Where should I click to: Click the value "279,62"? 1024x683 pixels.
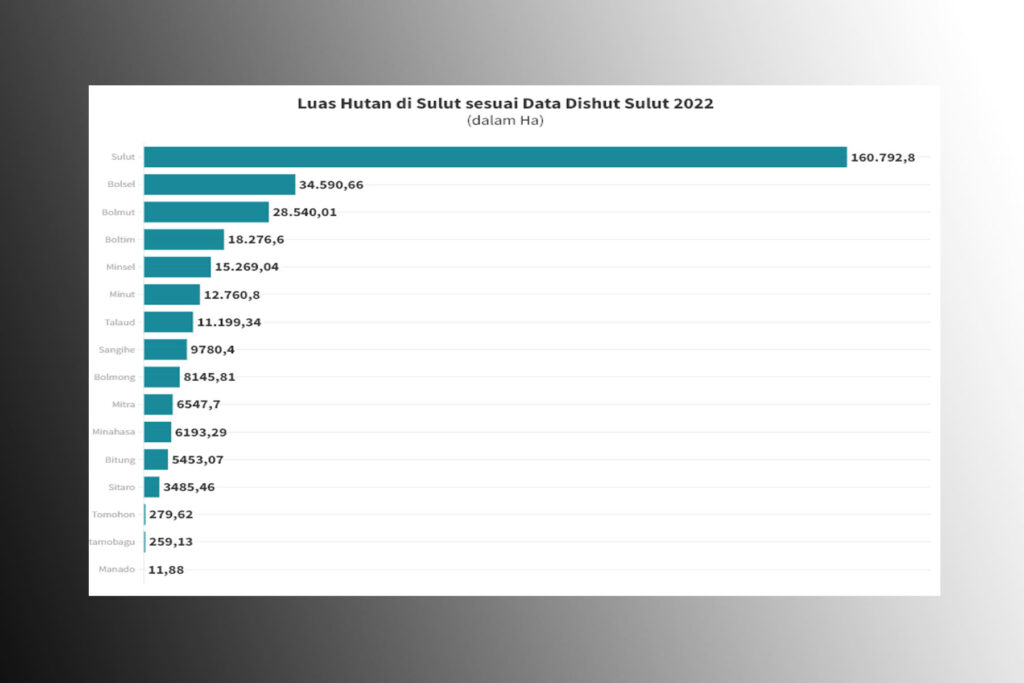(171, 515)
